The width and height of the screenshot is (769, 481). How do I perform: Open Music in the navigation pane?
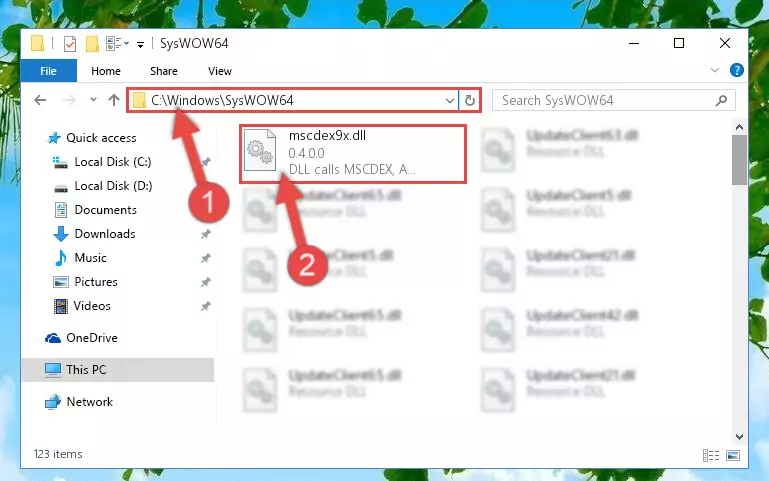90,258
